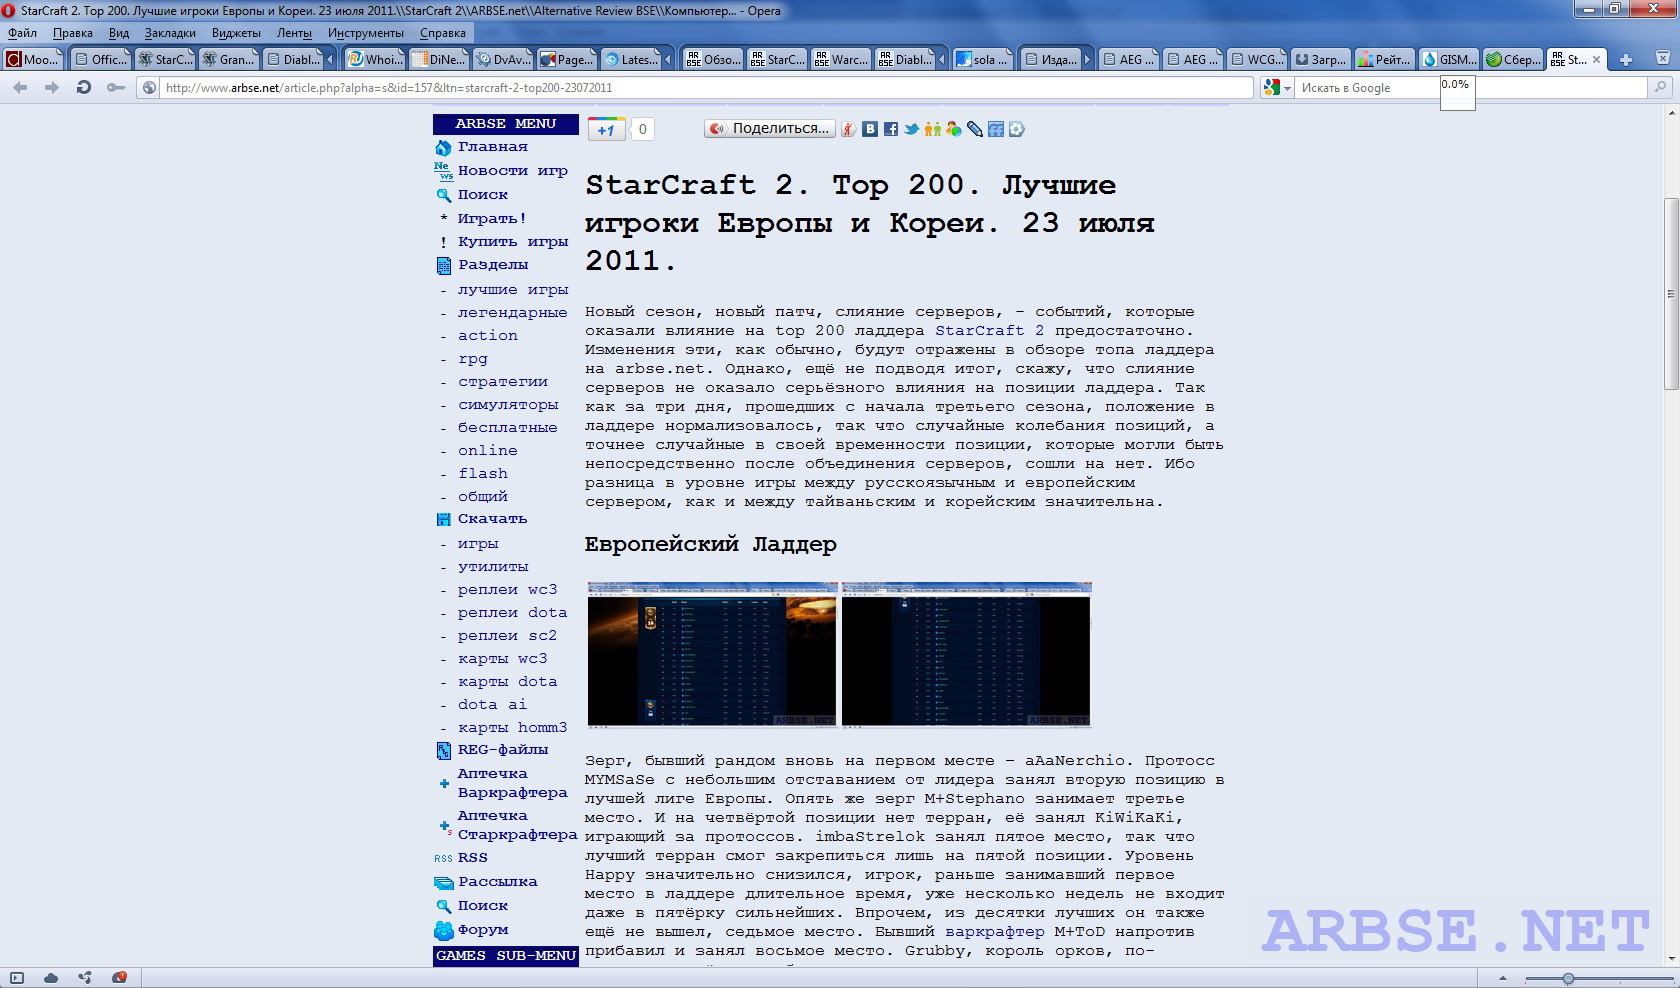1680x988 pixels.
Task: Open the Ленты menu
Action: coord(294,33)
